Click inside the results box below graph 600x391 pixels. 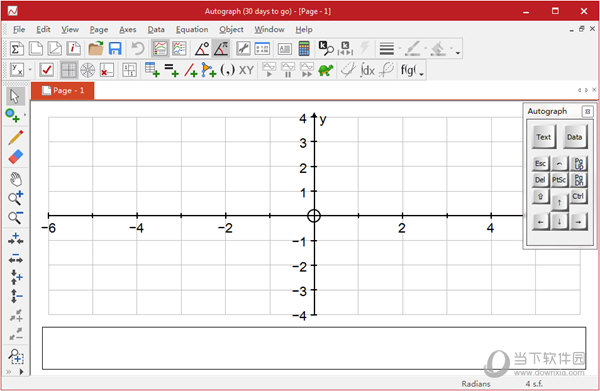314,348
